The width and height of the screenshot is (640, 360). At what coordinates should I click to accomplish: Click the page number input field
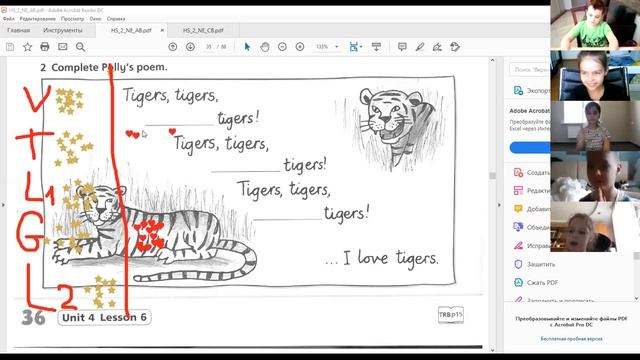tap(209, 47)
